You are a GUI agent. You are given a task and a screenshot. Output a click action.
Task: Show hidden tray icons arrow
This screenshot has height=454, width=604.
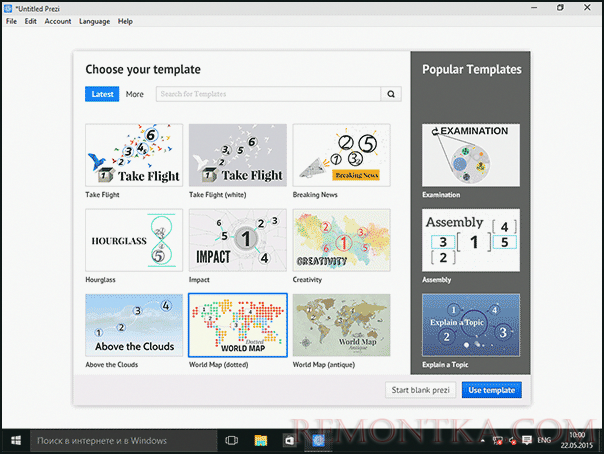tap(483, 440)
